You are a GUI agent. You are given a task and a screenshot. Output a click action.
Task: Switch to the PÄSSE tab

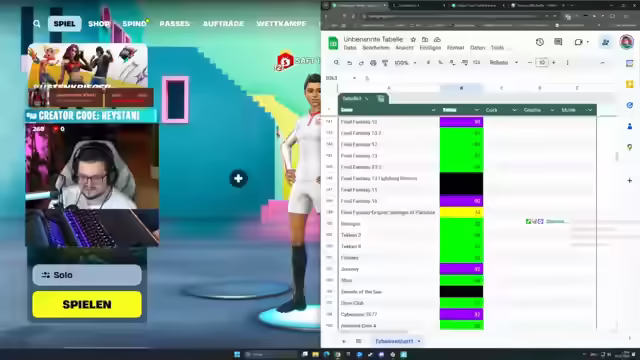(x=174, y=24)
